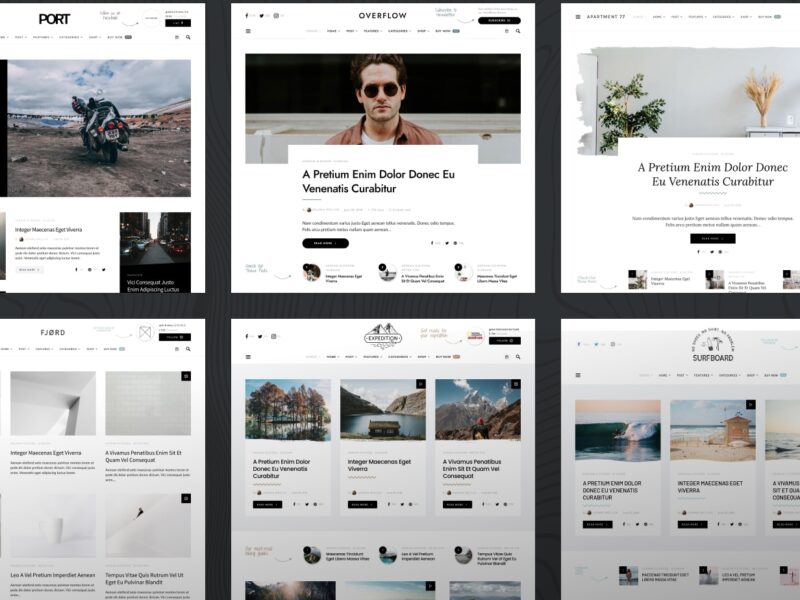
Task: Click the shopping bag icon in Fjord demo
Action: [x=177, y=349]
